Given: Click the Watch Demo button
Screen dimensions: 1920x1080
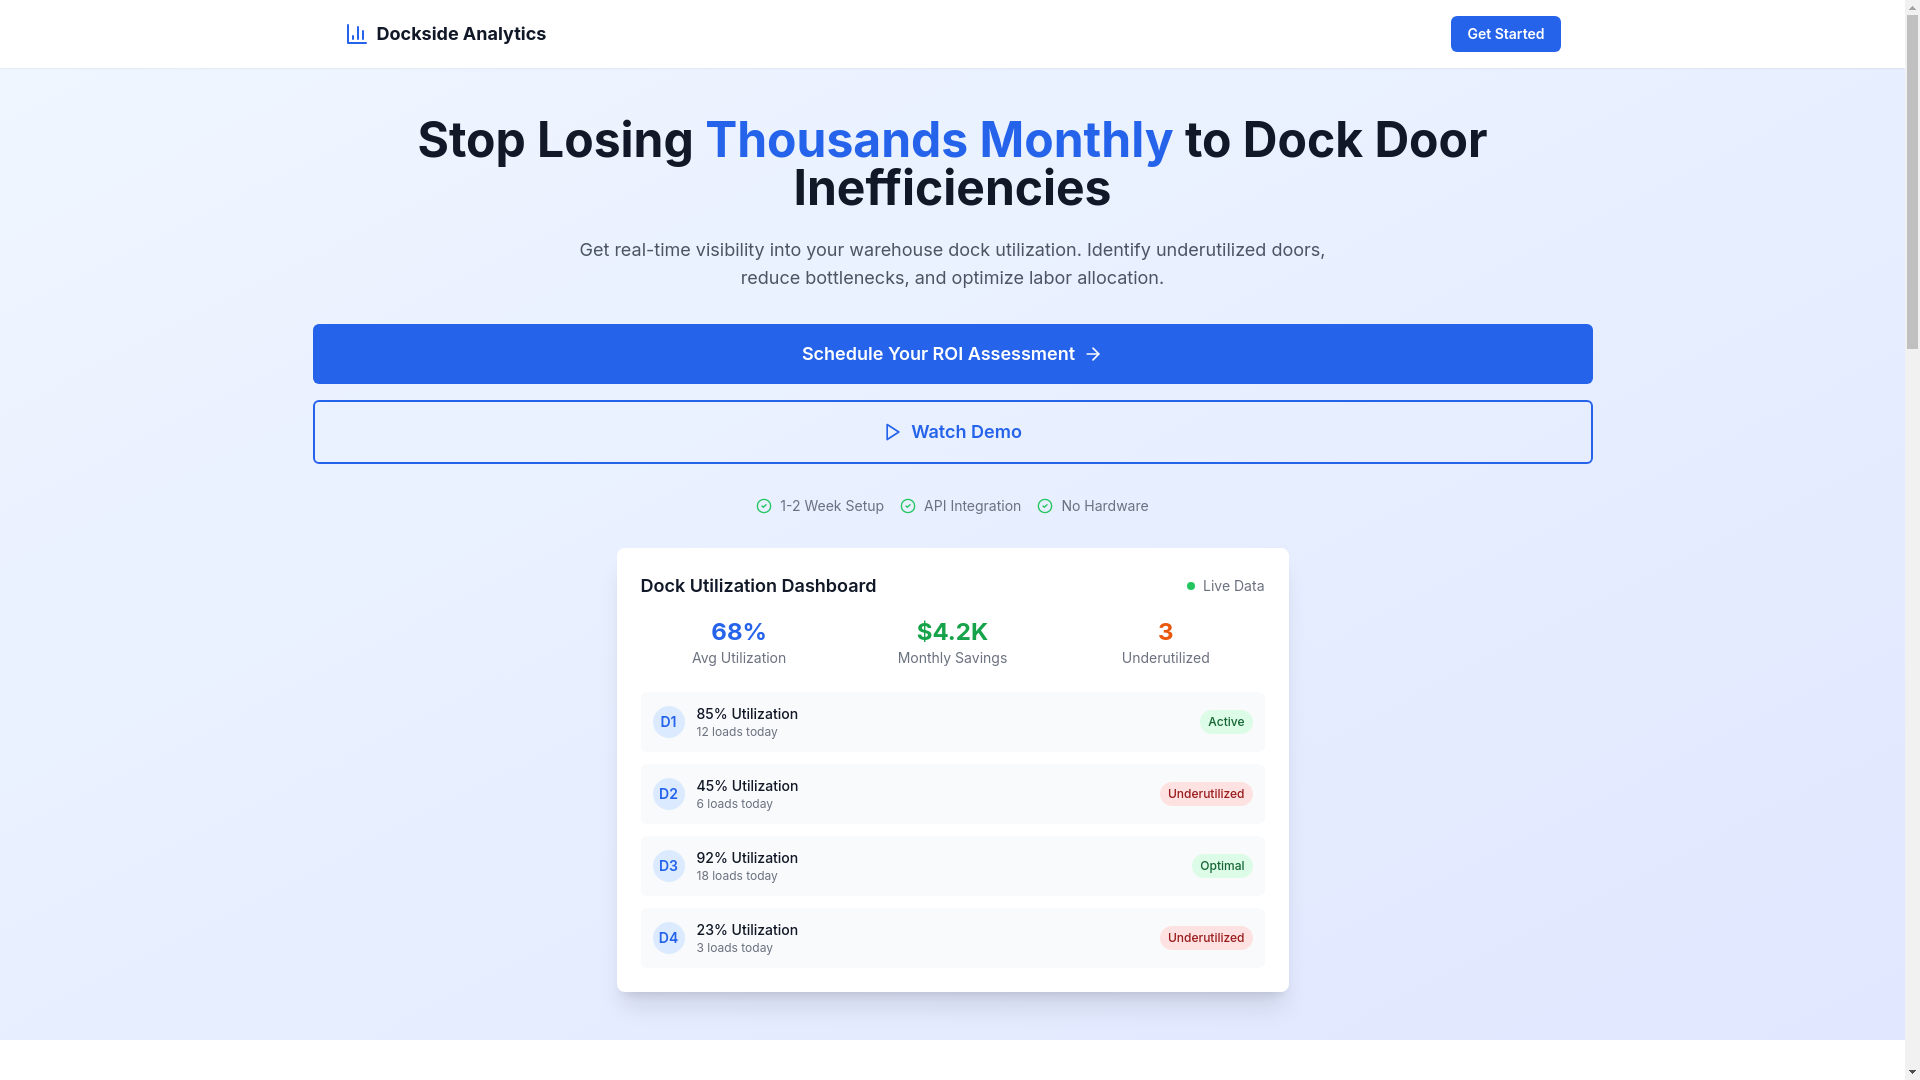Looking at the screenshot, I should pyautogui.click(x=952, y=432).
